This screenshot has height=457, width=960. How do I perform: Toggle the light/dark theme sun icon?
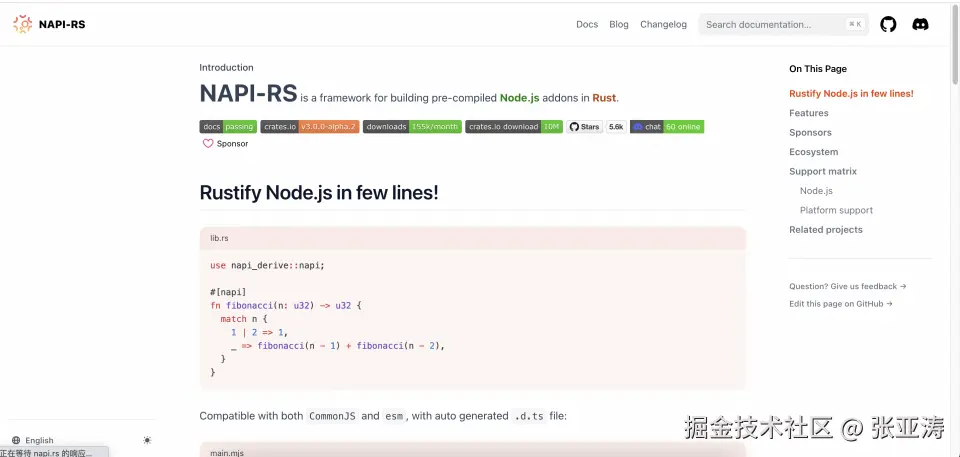[x=147, y=440]
